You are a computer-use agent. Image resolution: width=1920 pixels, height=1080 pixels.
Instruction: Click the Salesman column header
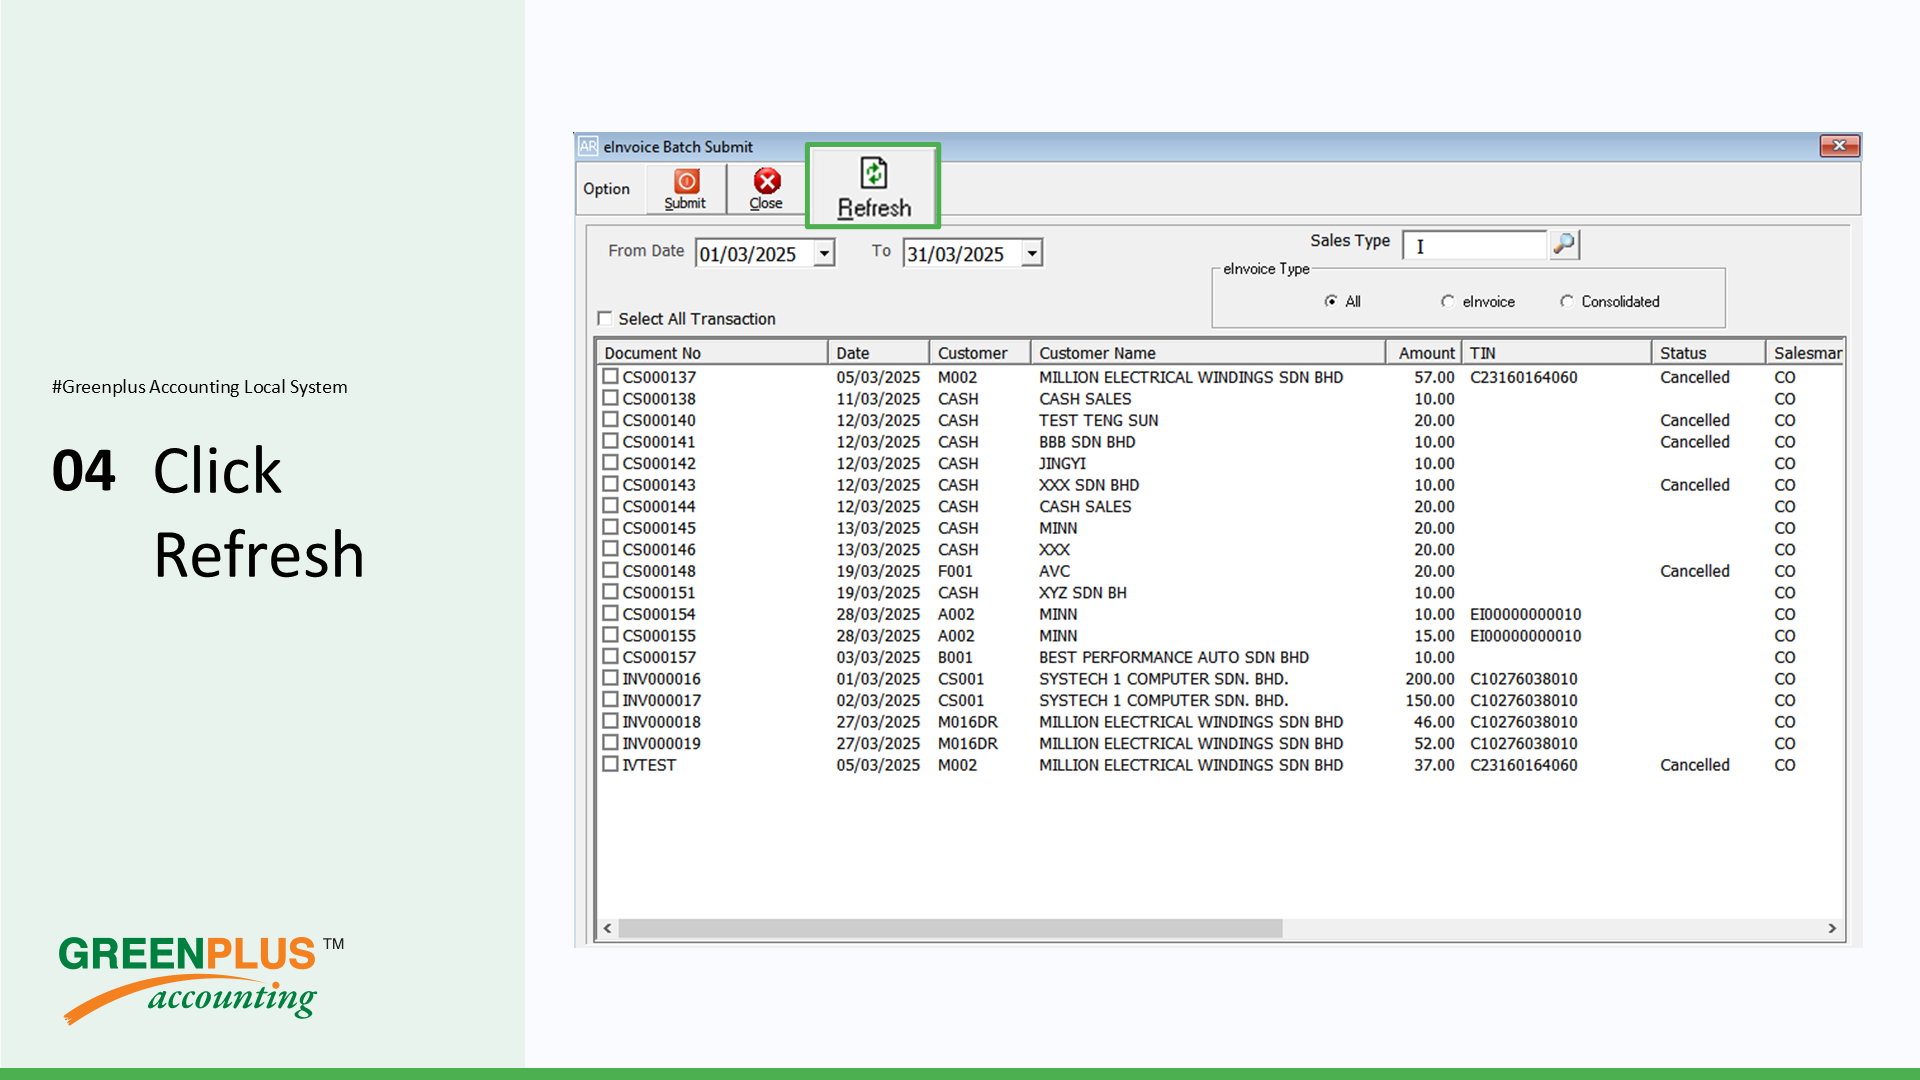coord(1805,352)
